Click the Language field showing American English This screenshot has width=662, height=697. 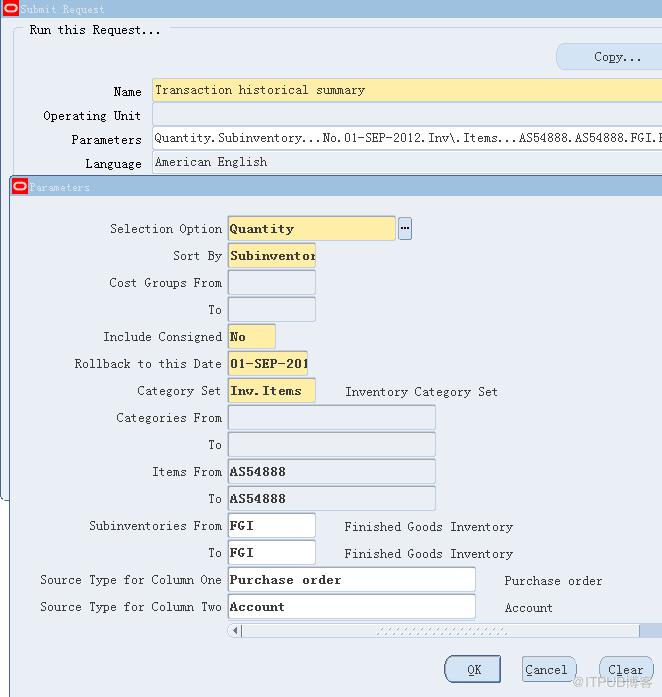pos(405,162)
